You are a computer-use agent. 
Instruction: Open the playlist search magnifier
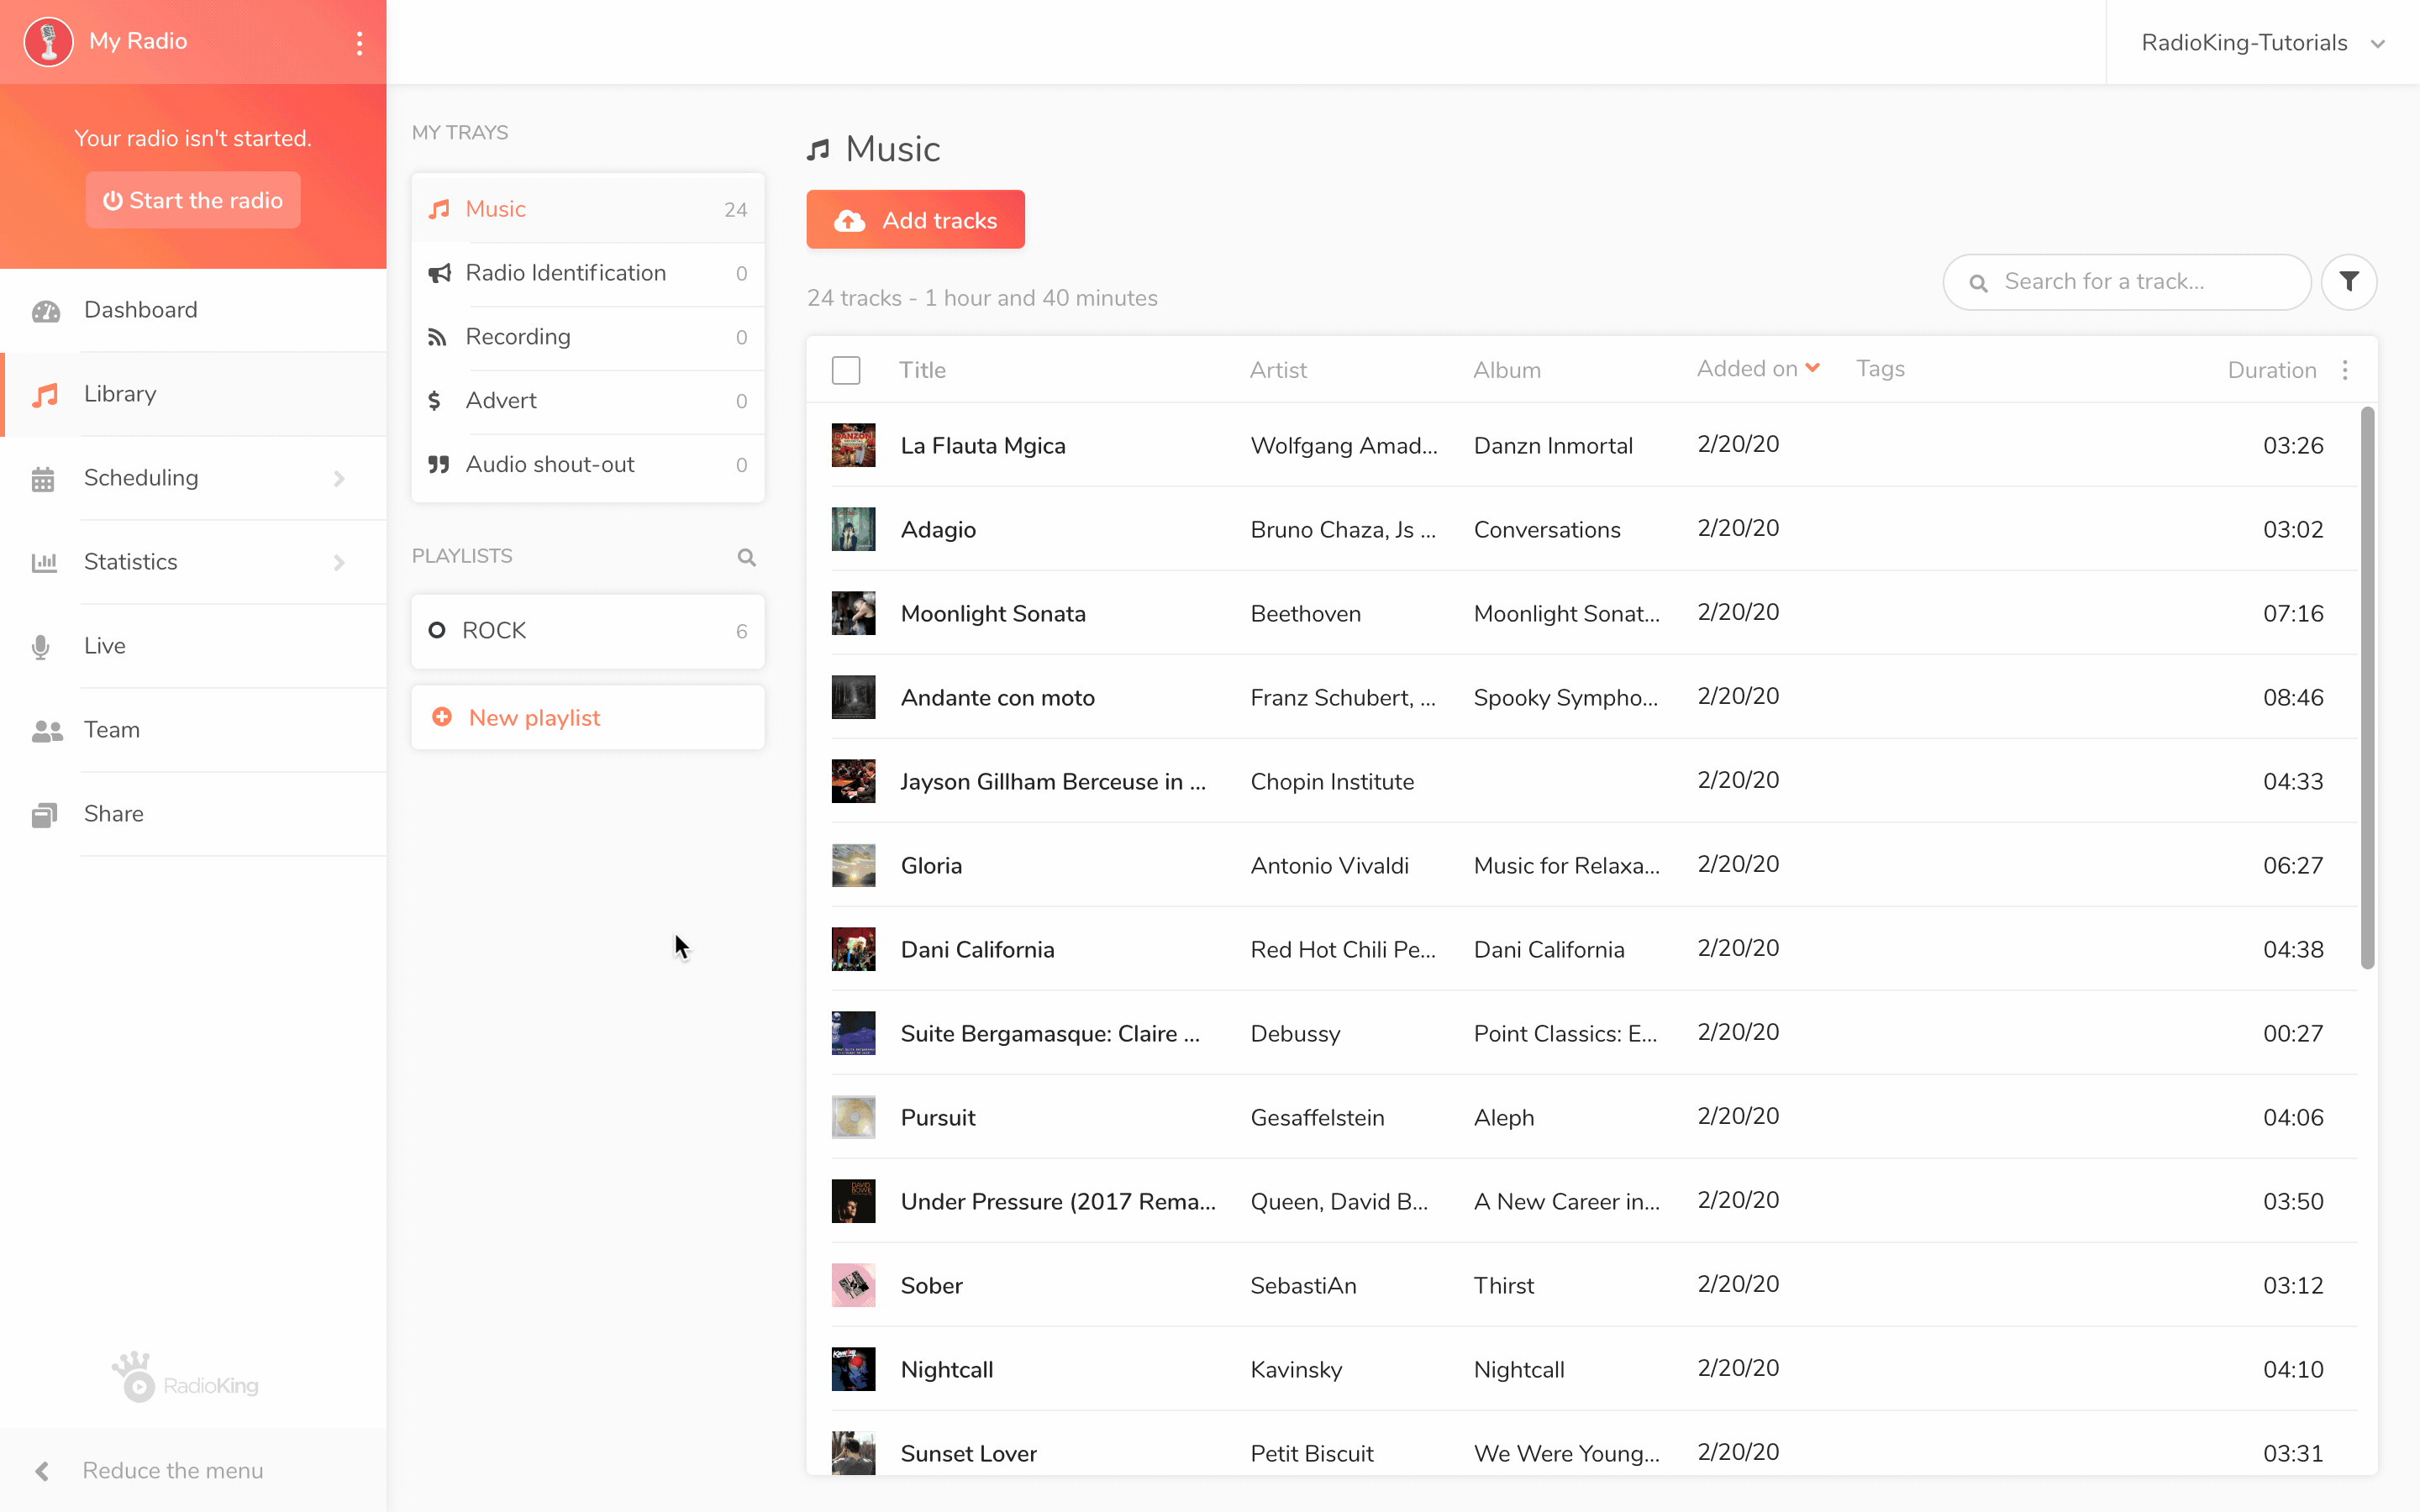746,557
